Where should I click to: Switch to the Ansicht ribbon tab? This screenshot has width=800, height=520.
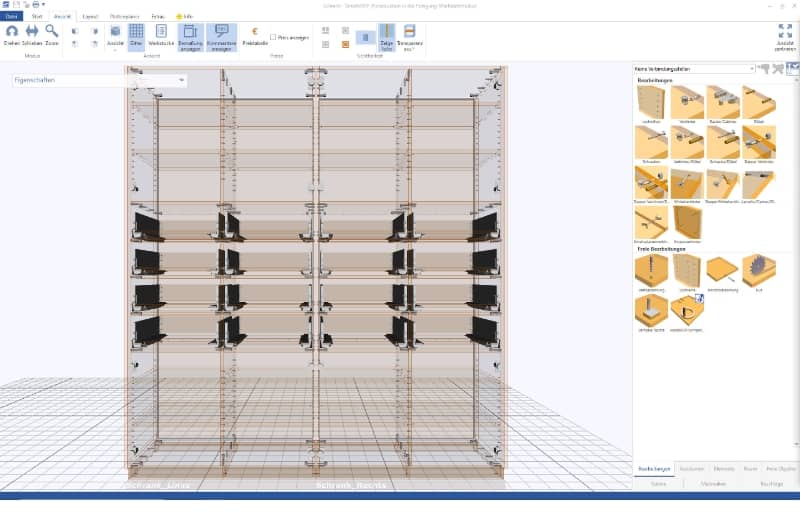click(x=62, y=16)
